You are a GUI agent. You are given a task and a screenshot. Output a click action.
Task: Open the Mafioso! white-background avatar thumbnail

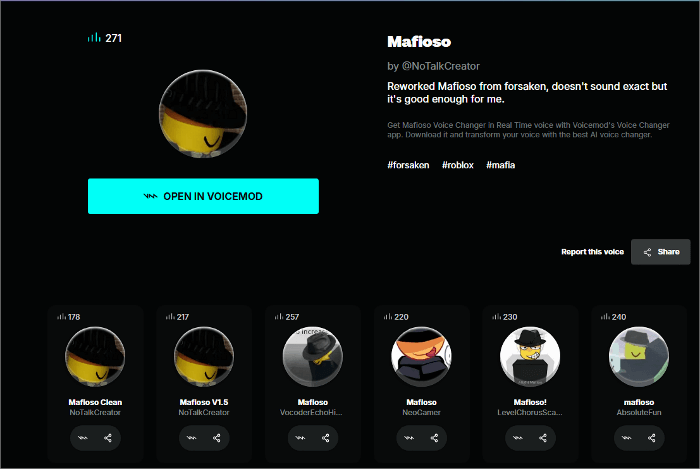(530, 357)
